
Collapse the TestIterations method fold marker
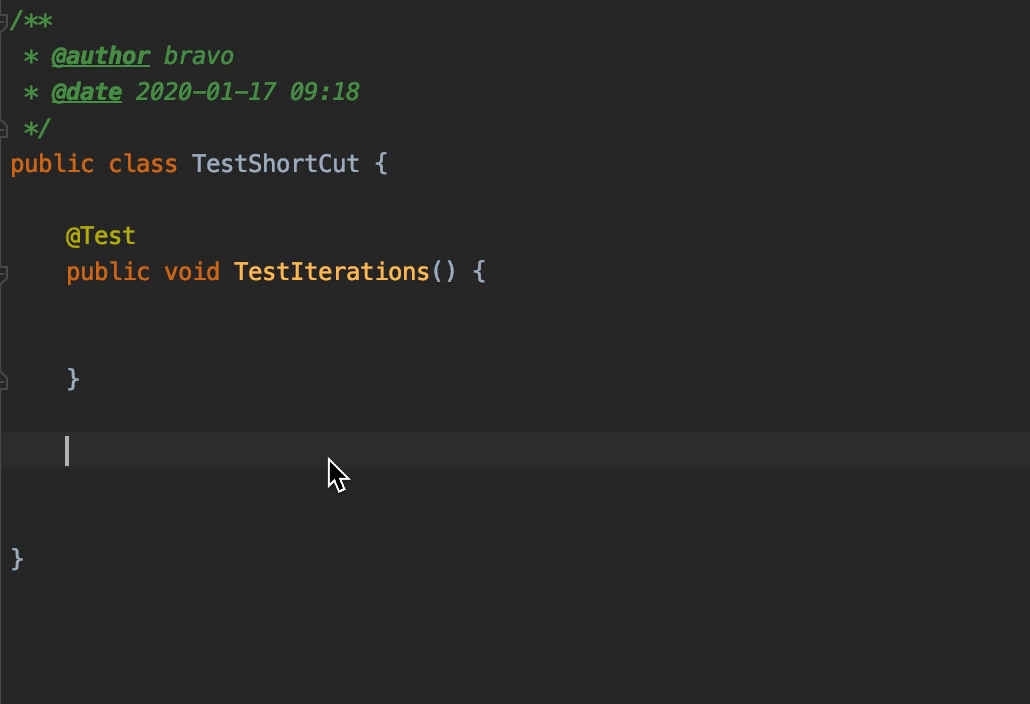coord(4,273)
